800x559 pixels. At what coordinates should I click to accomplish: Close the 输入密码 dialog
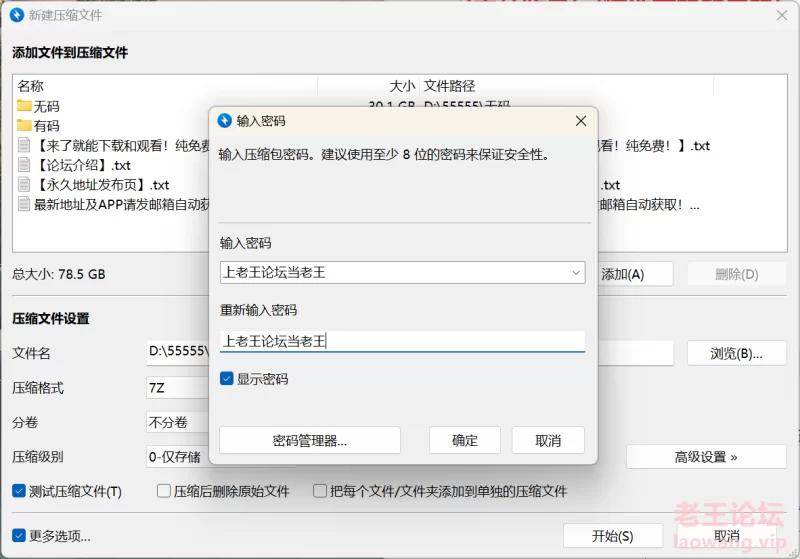pos(581,121)
